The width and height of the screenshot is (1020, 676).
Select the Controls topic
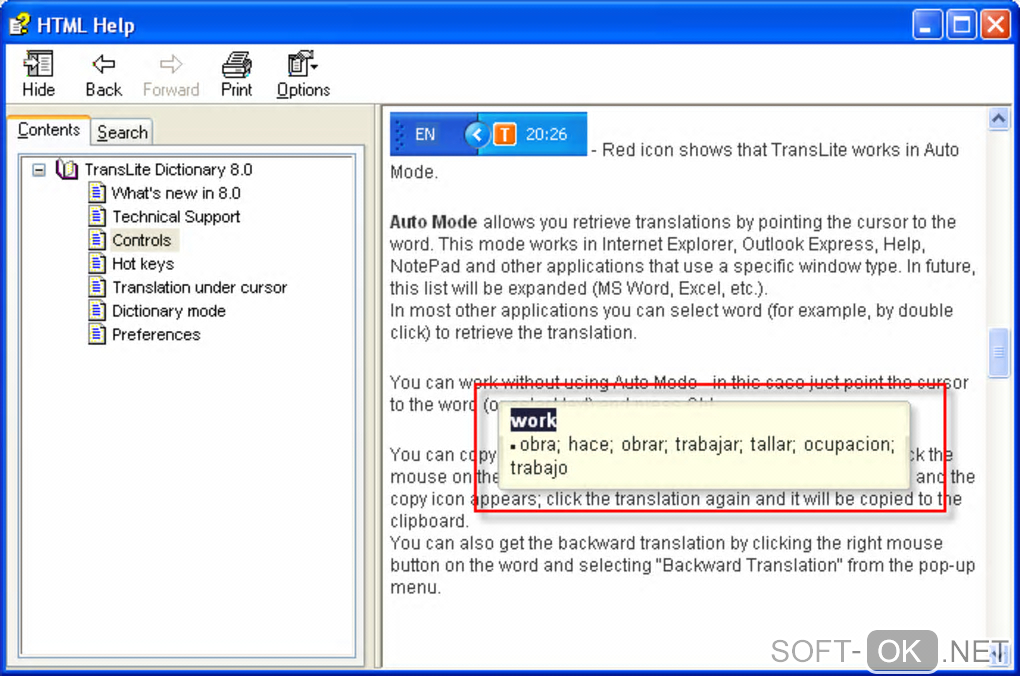click(x=142, y=240)
